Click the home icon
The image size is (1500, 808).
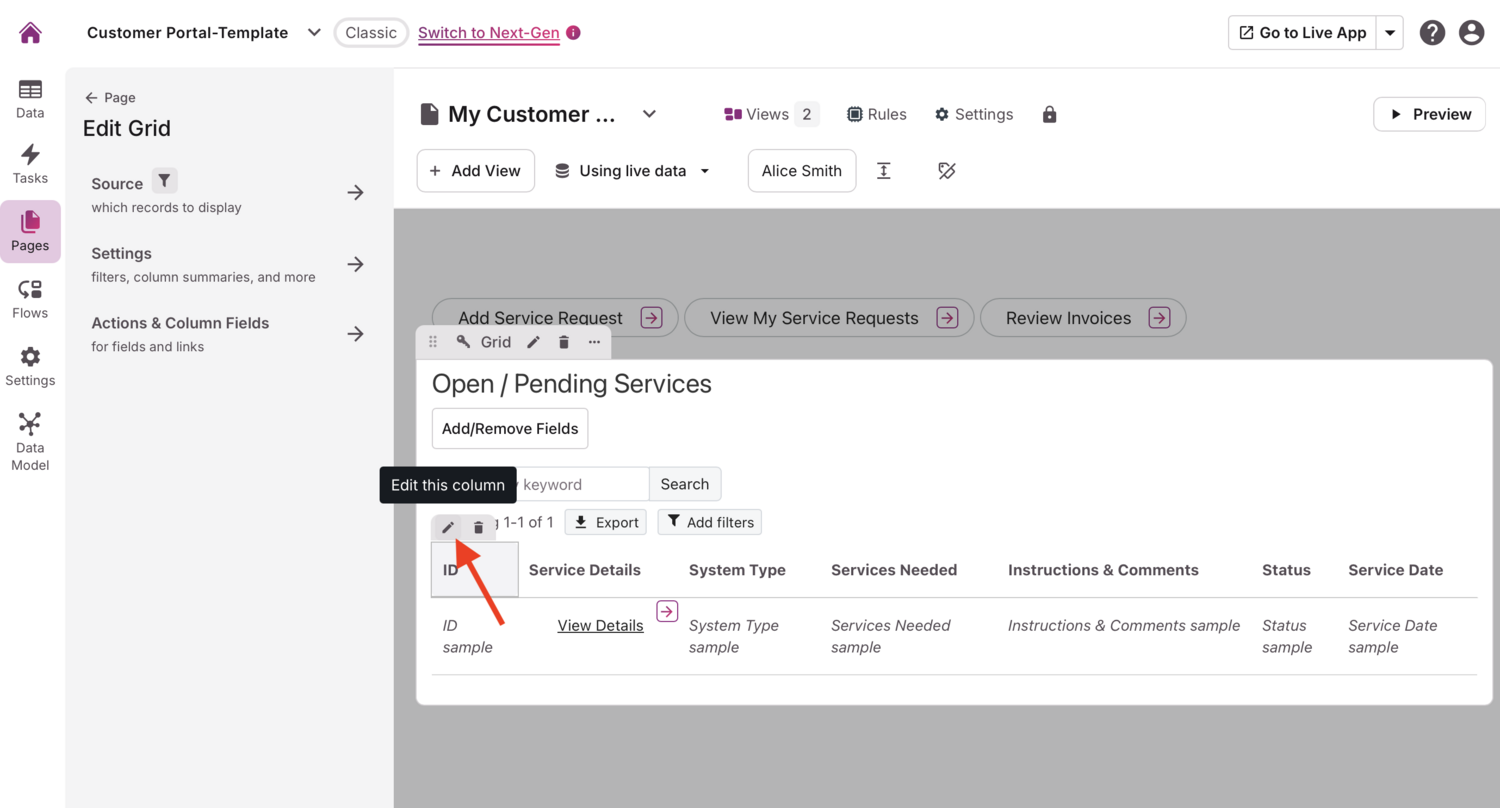[30, 33]
